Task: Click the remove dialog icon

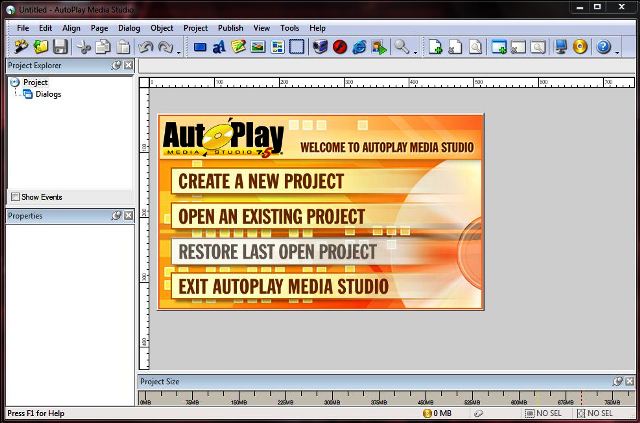Action: tap(518, 47)
